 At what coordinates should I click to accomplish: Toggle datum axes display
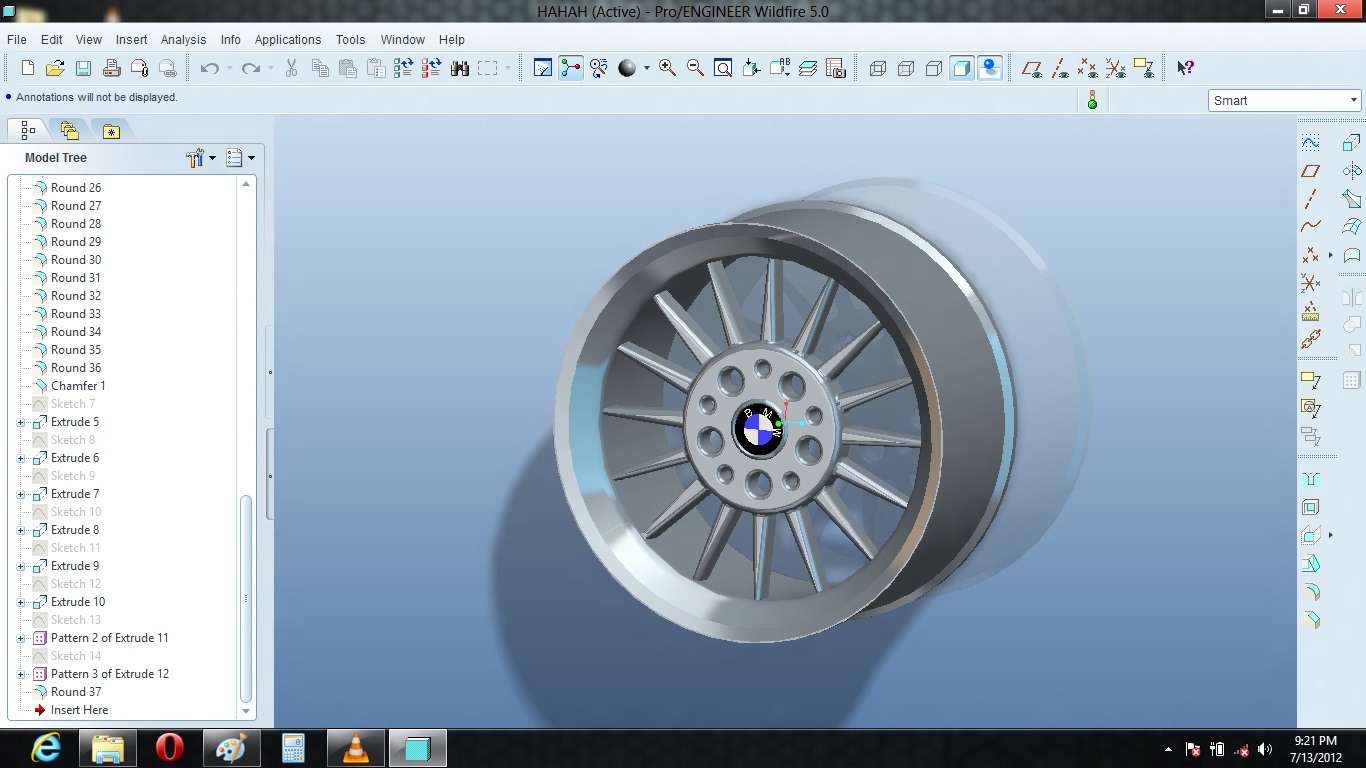(1060, 68)
